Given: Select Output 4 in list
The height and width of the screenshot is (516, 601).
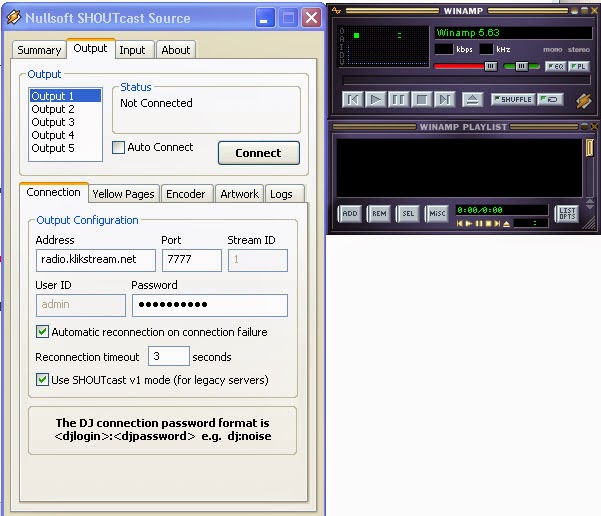Looking at the screenshot, I should pos(65,135).
